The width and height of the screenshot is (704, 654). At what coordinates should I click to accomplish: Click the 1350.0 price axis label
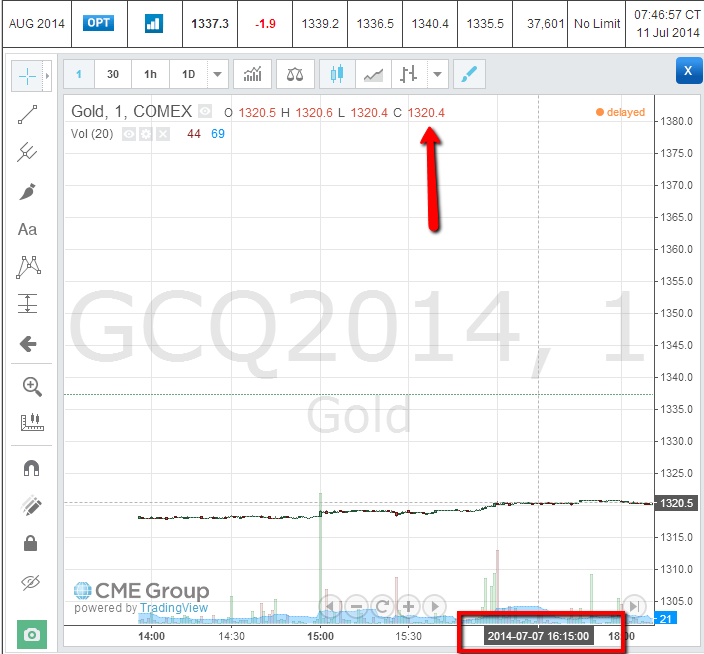[x=677, y=313]
